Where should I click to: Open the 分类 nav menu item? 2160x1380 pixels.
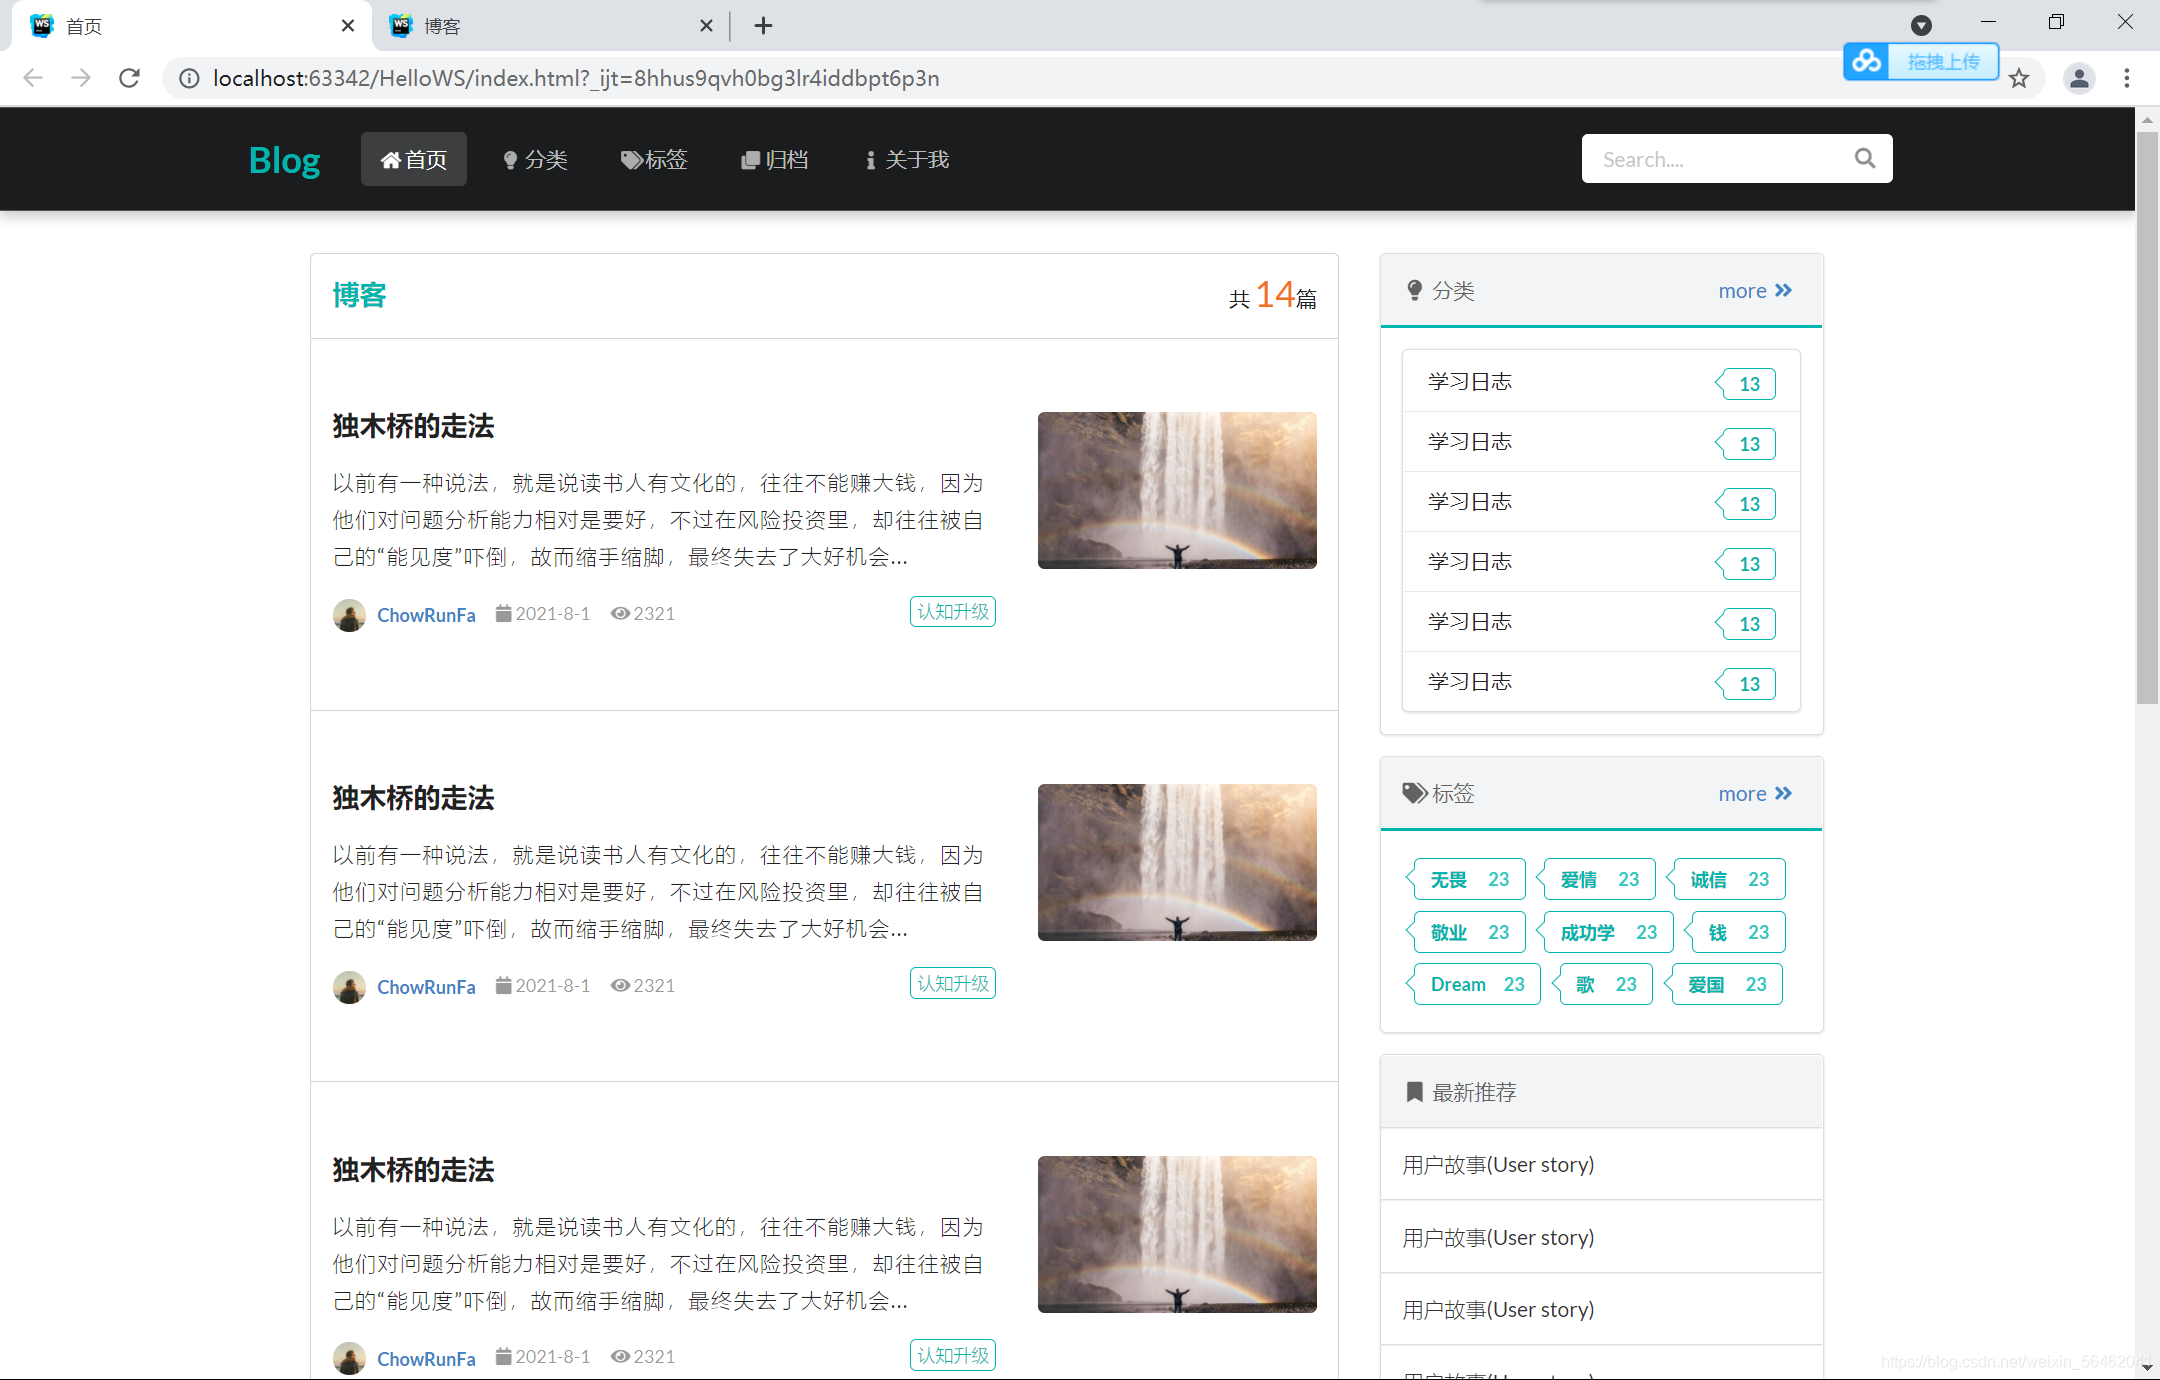pyautogui.click(x=535, y=159)
